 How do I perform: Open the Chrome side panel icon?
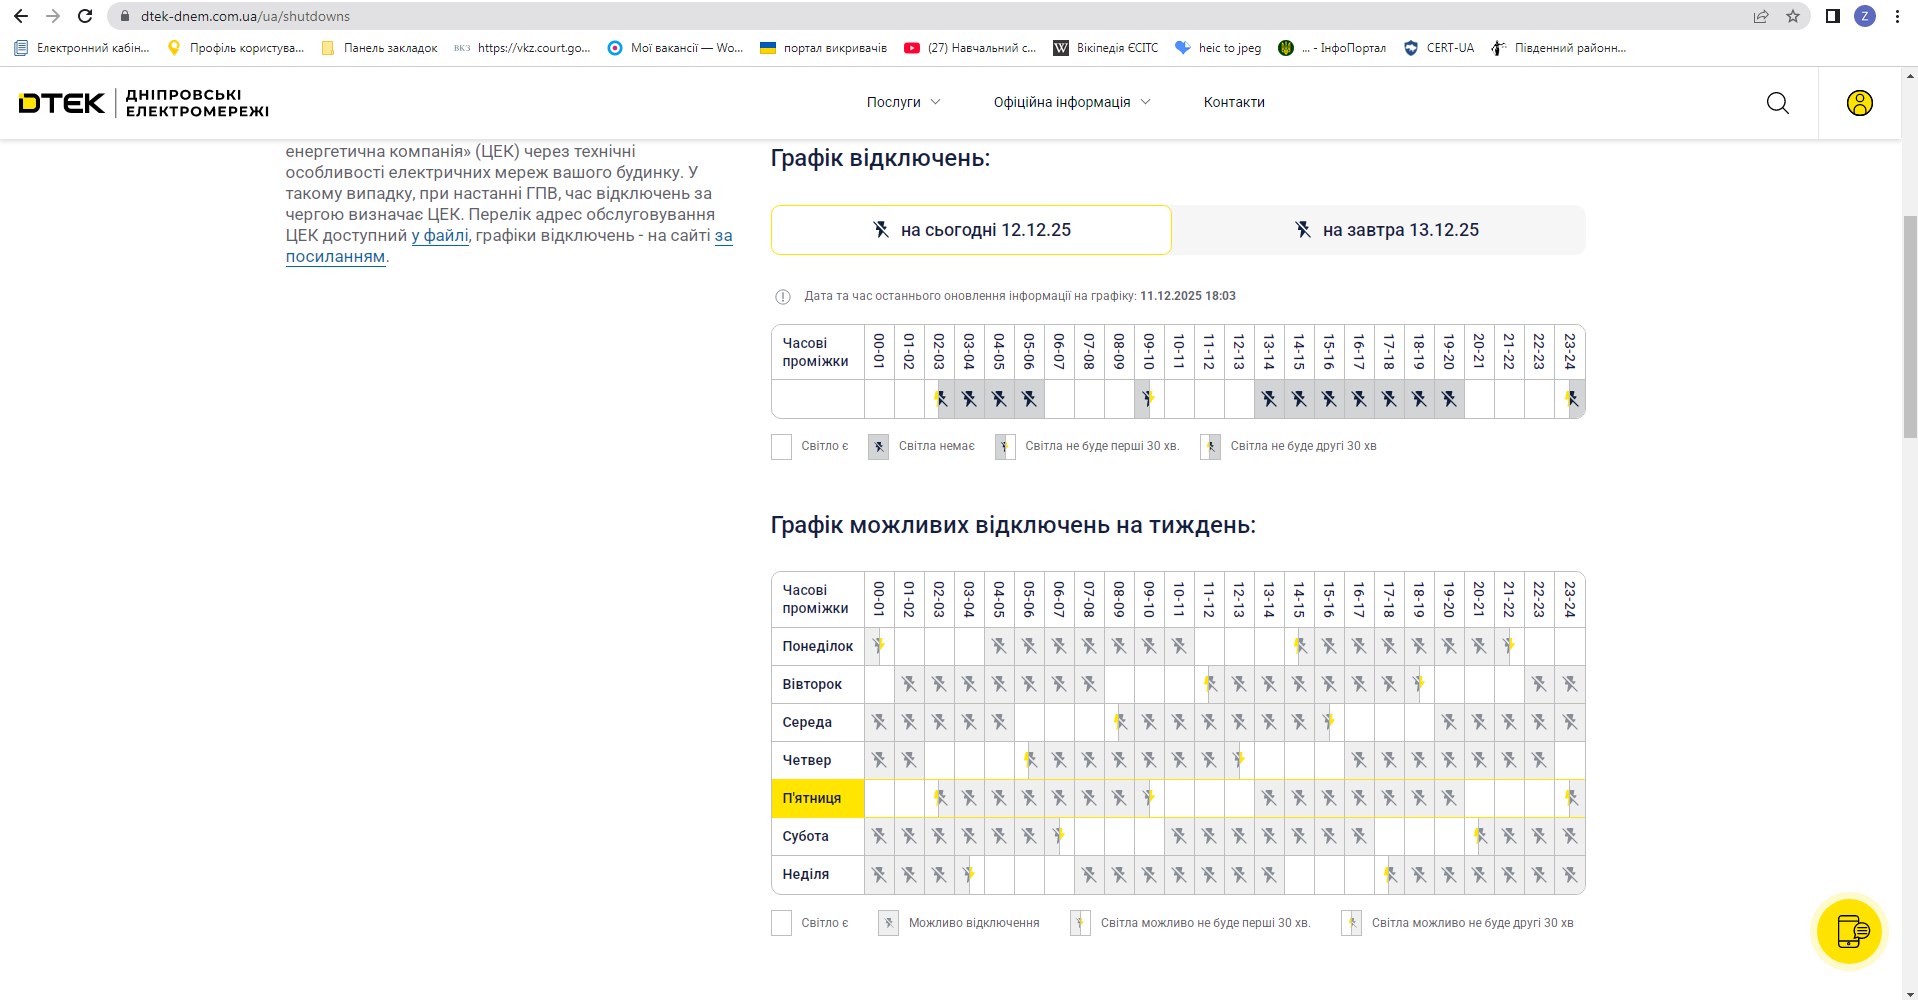click(x=1832, y=16)
